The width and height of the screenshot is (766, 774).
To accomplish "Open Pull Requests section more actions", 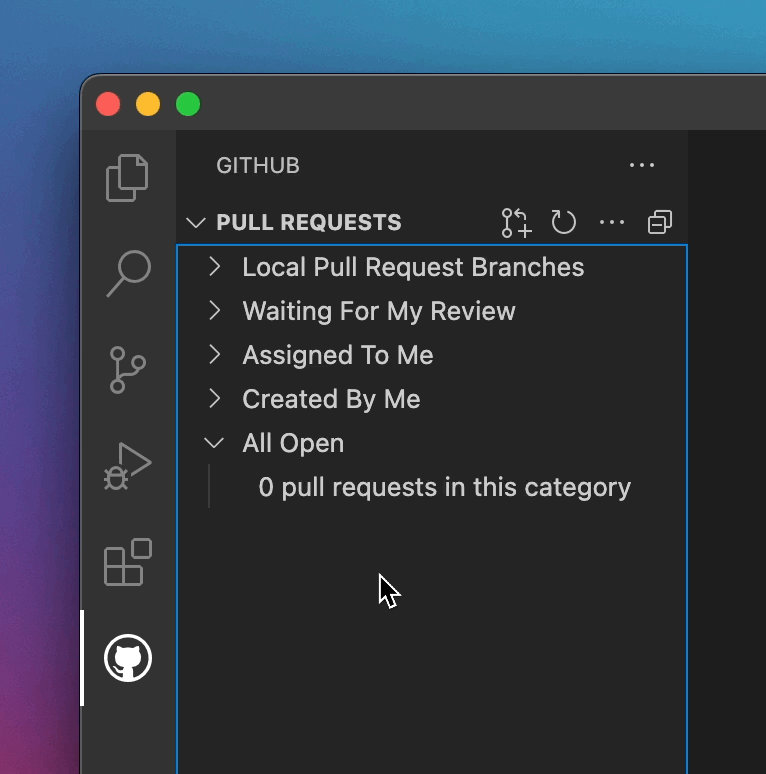I will click(612, 222).
